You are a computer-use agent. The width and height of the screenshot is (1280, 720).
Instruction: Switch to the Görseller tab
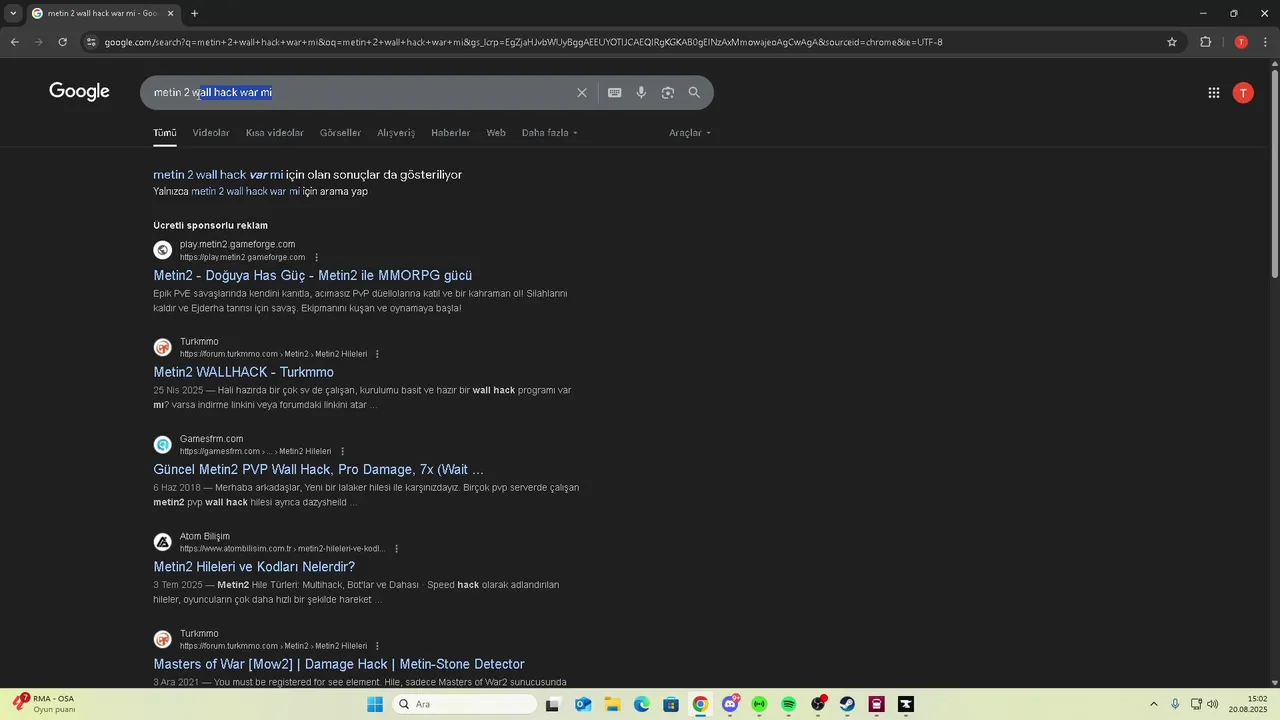point(340,133)
